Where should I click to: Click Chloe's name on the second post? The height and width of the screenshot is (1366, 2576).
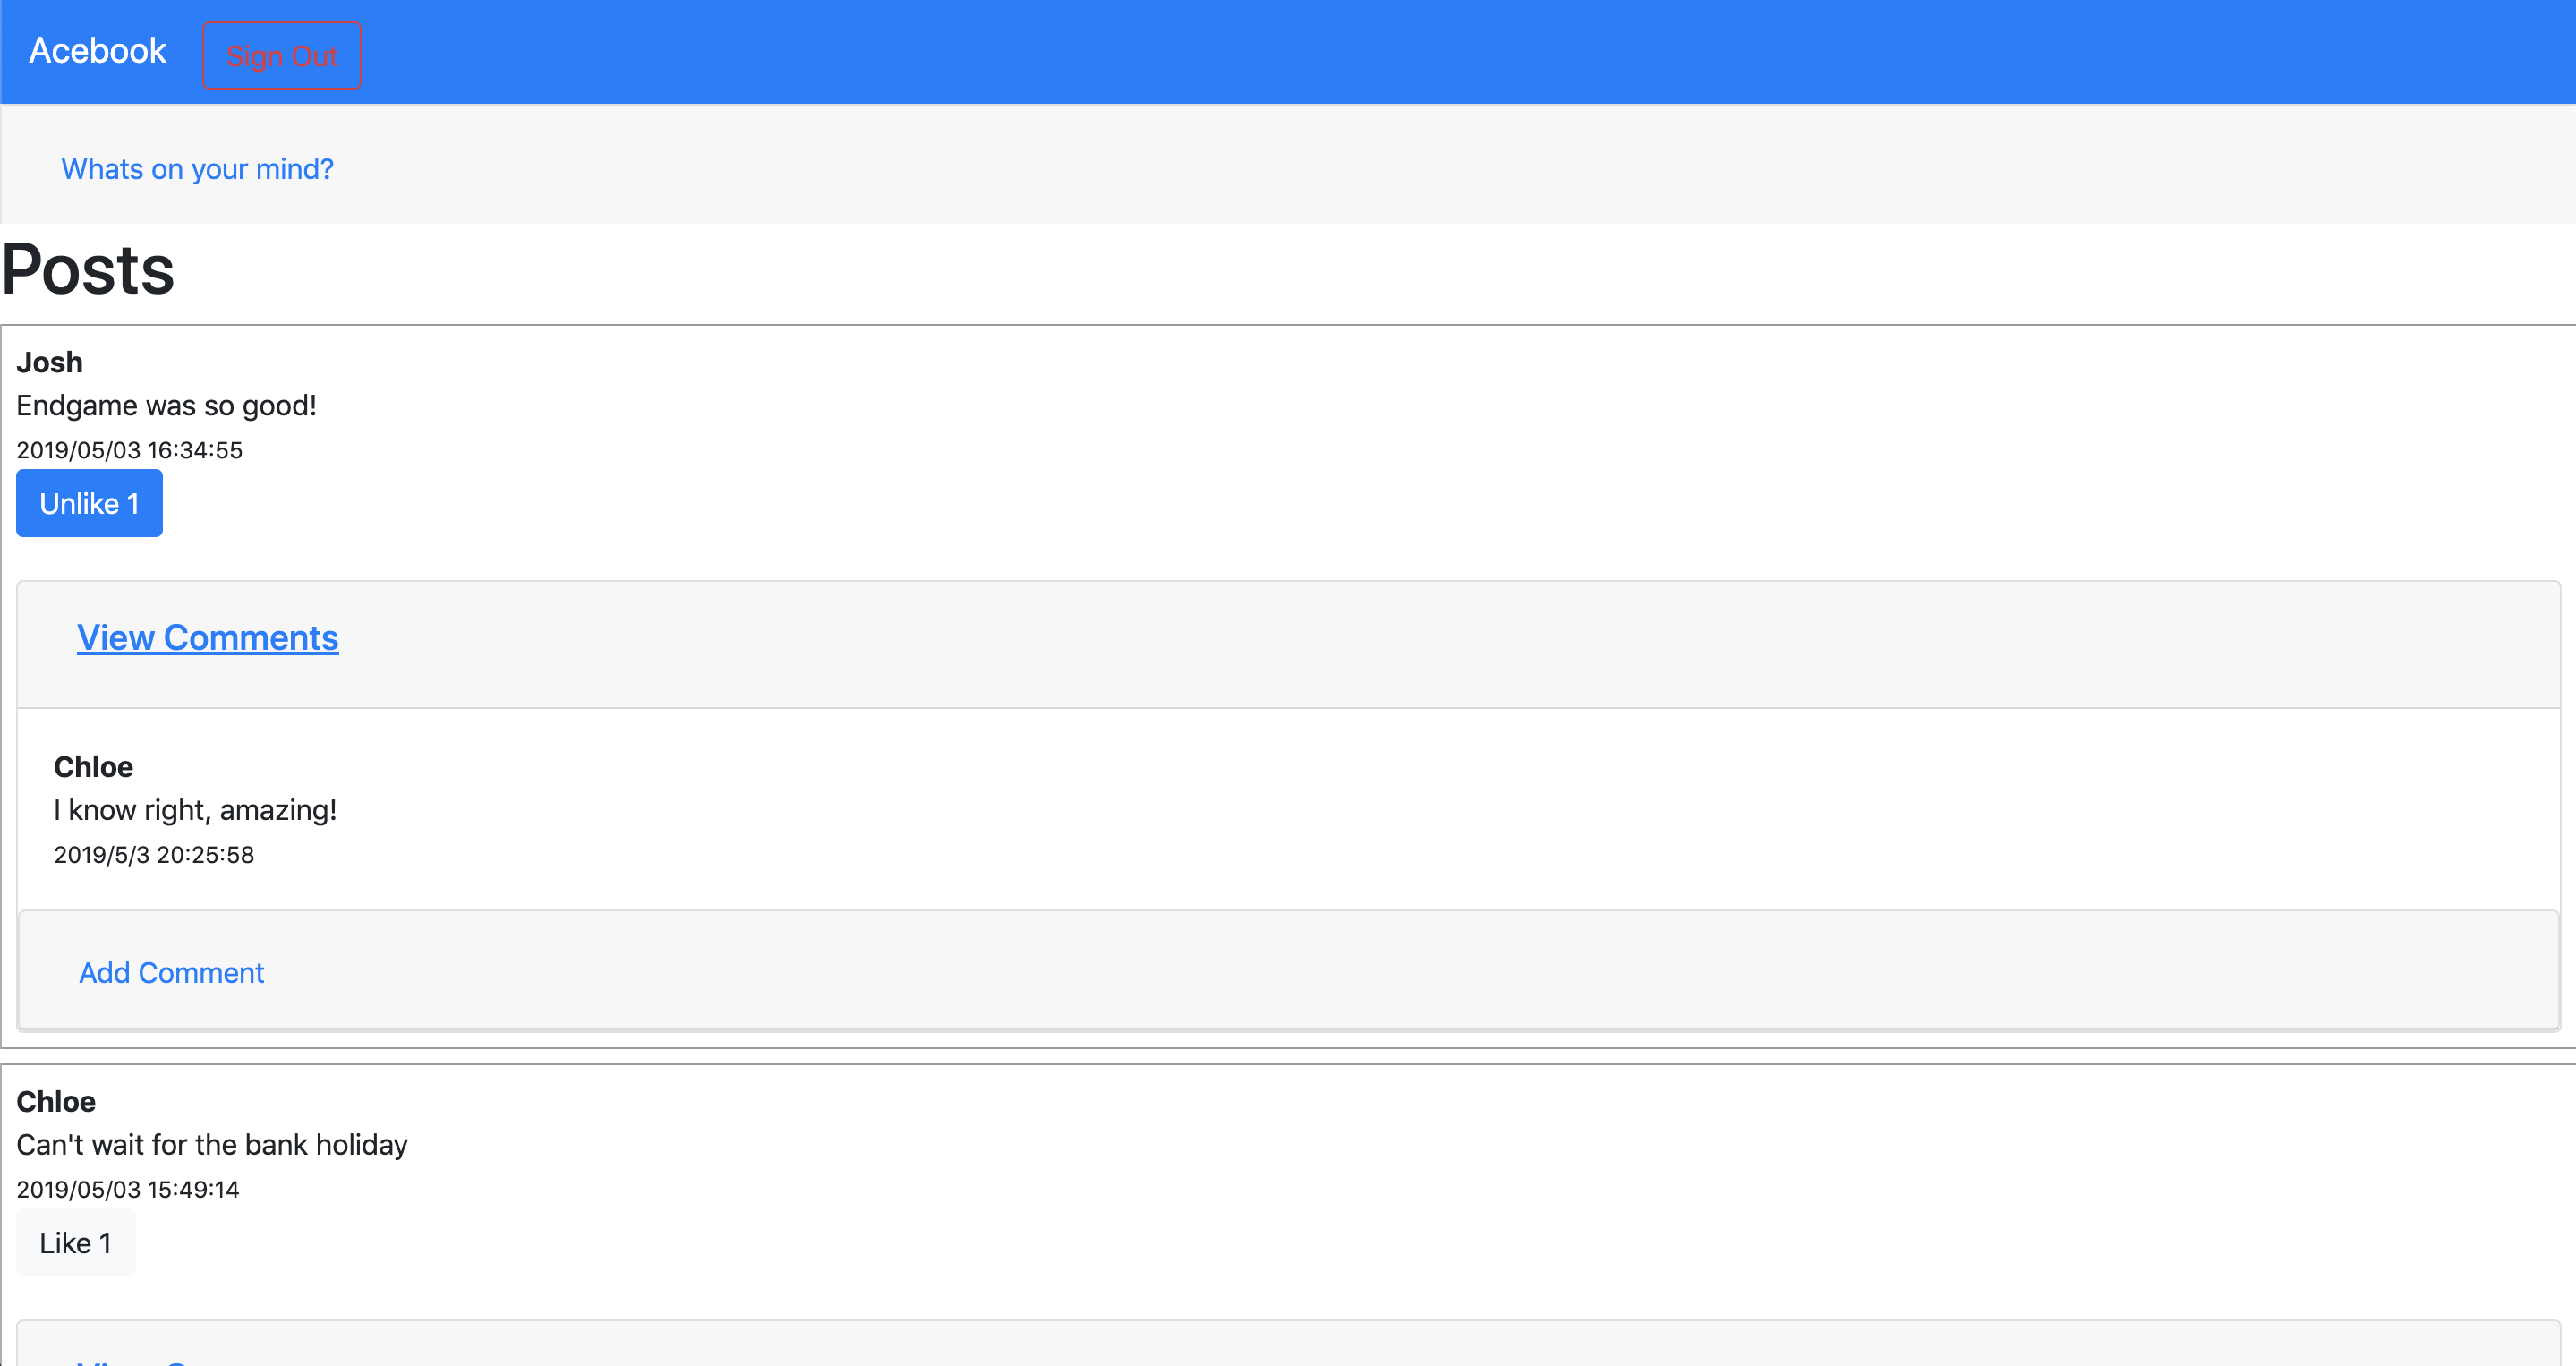tap(56, 1102)
